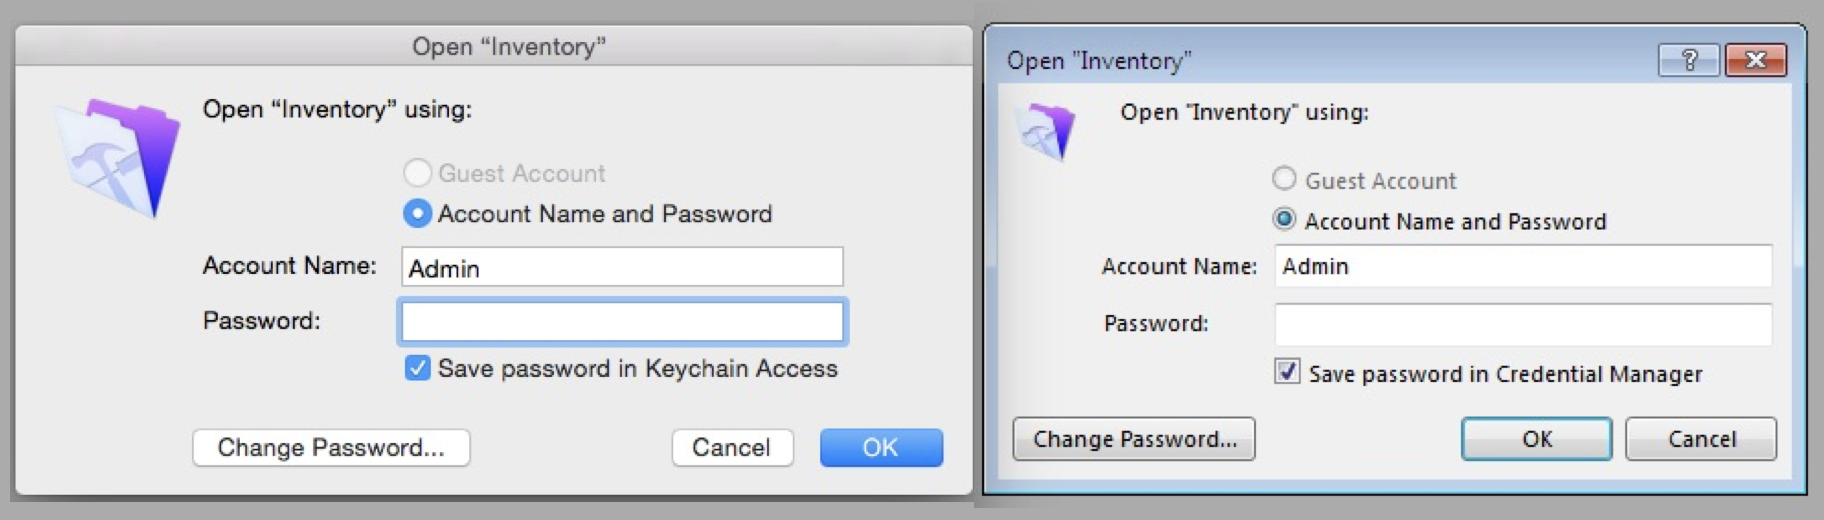Close the Windows dialog with the red X
The height and width of the screenshot is (520, 1824).
point(1756,60)
